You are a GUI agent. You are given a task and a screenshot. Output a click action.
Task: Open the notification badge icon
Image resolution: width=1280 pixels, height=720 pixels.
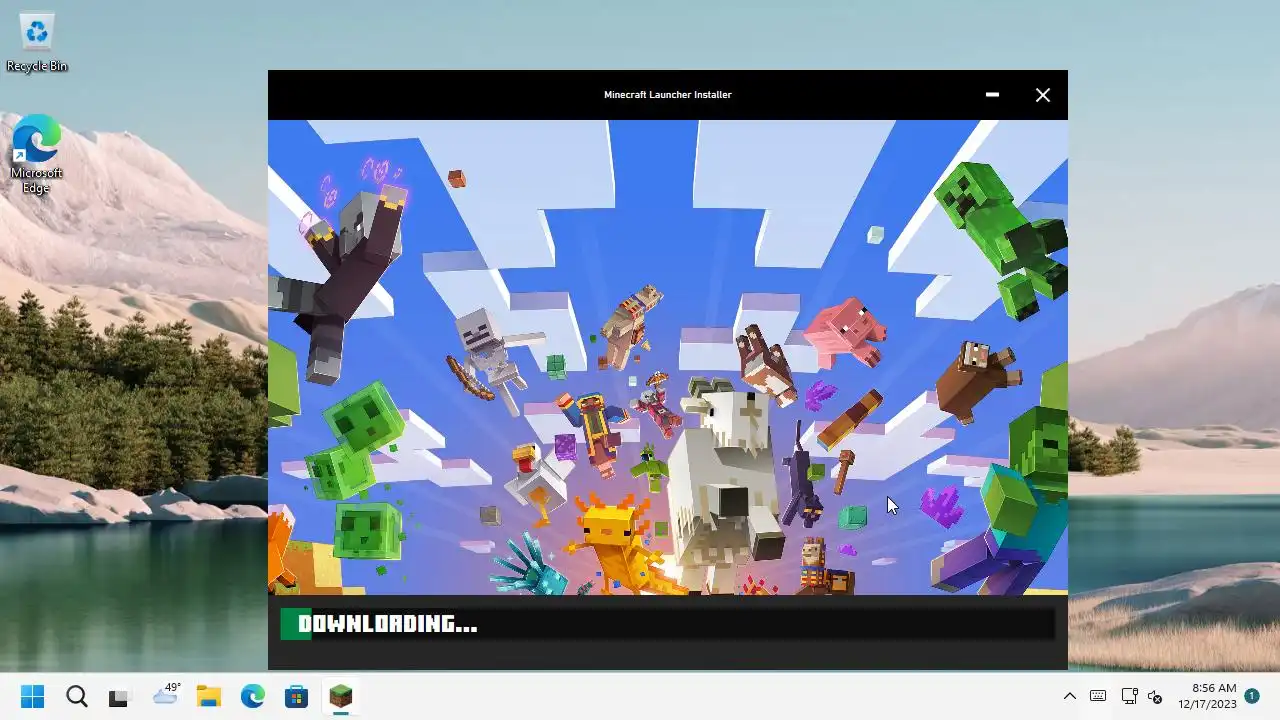pyautogui.click(x=1252, y=696)
